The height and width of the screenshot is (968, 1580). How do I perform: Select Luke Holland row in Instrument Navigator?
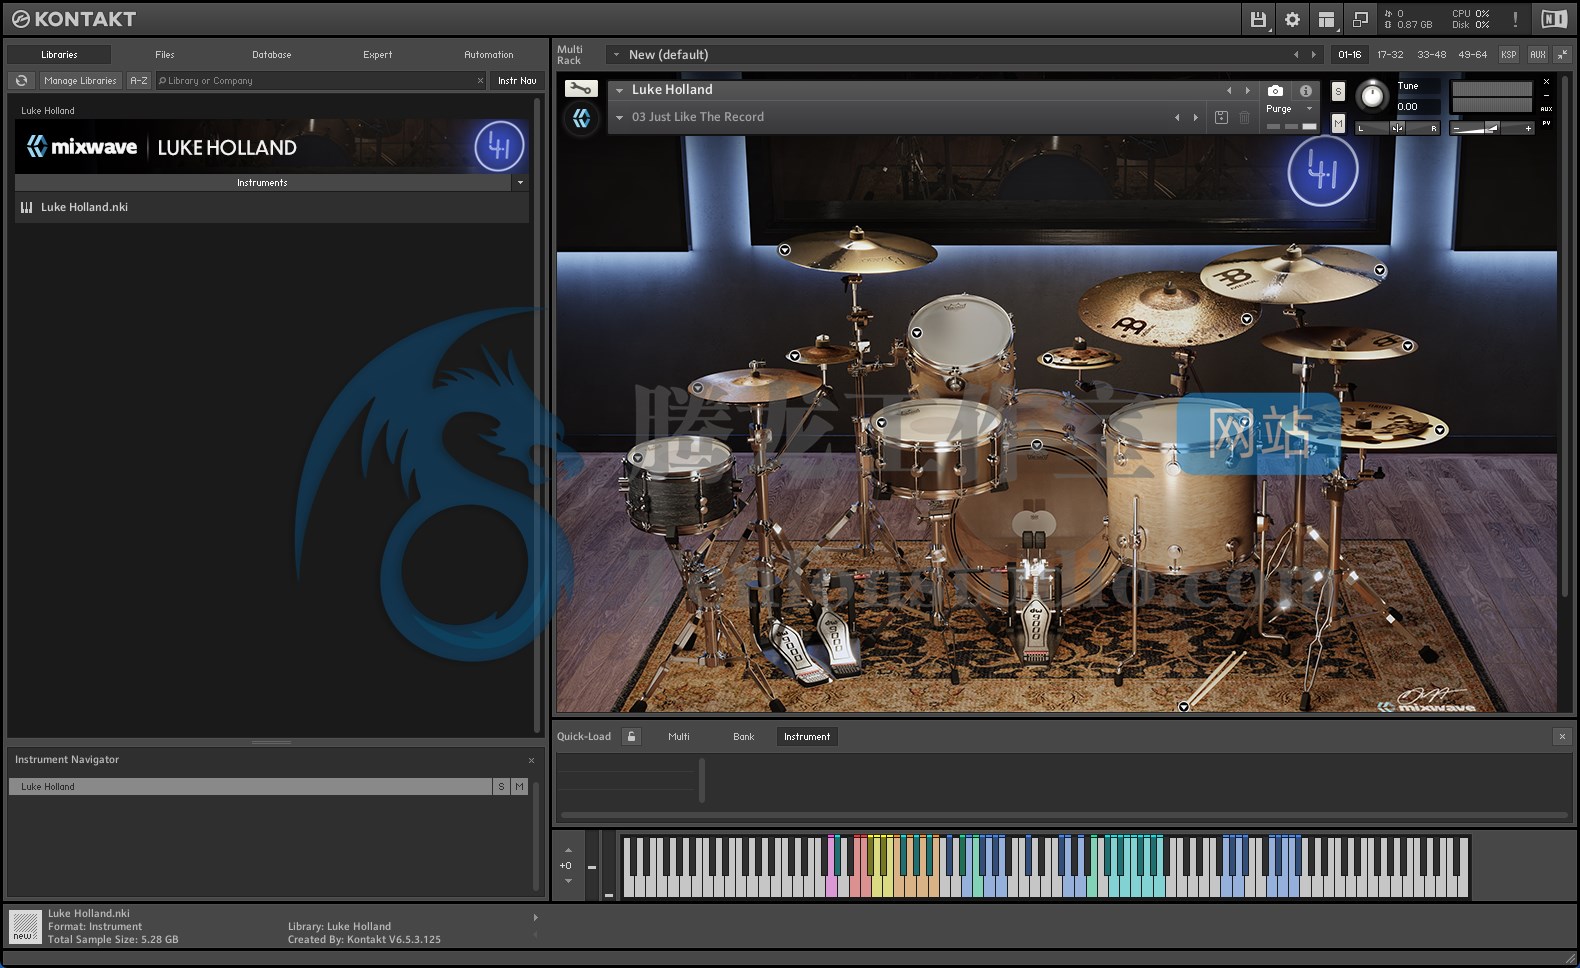click(x=250, y=787)
